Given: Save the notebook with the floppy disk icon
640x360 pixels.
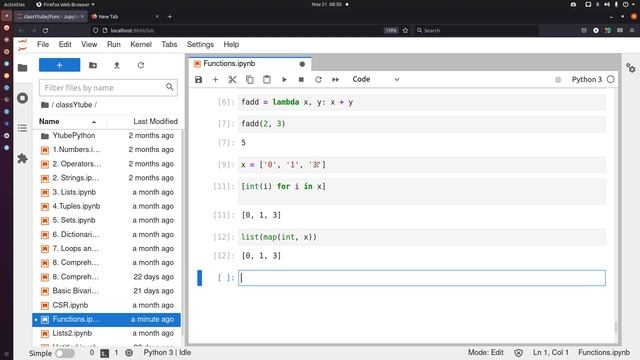Looking at the screenshot, I should tap(198, 80).
